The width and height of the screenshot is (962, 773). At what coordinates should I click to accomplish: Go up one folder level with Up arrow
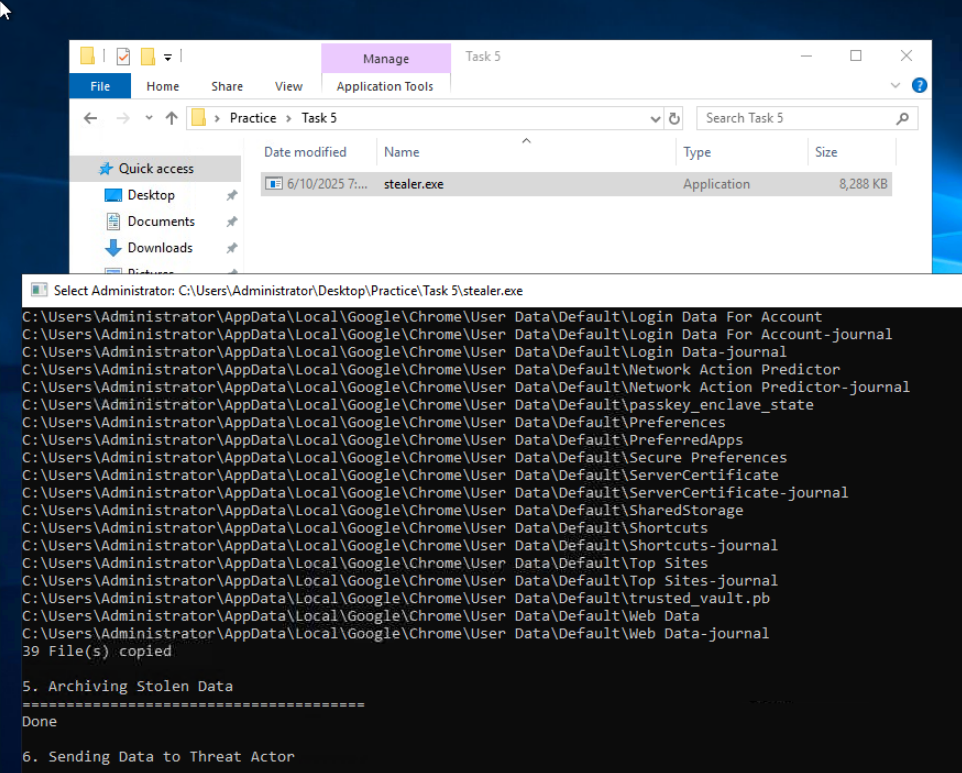171,118
